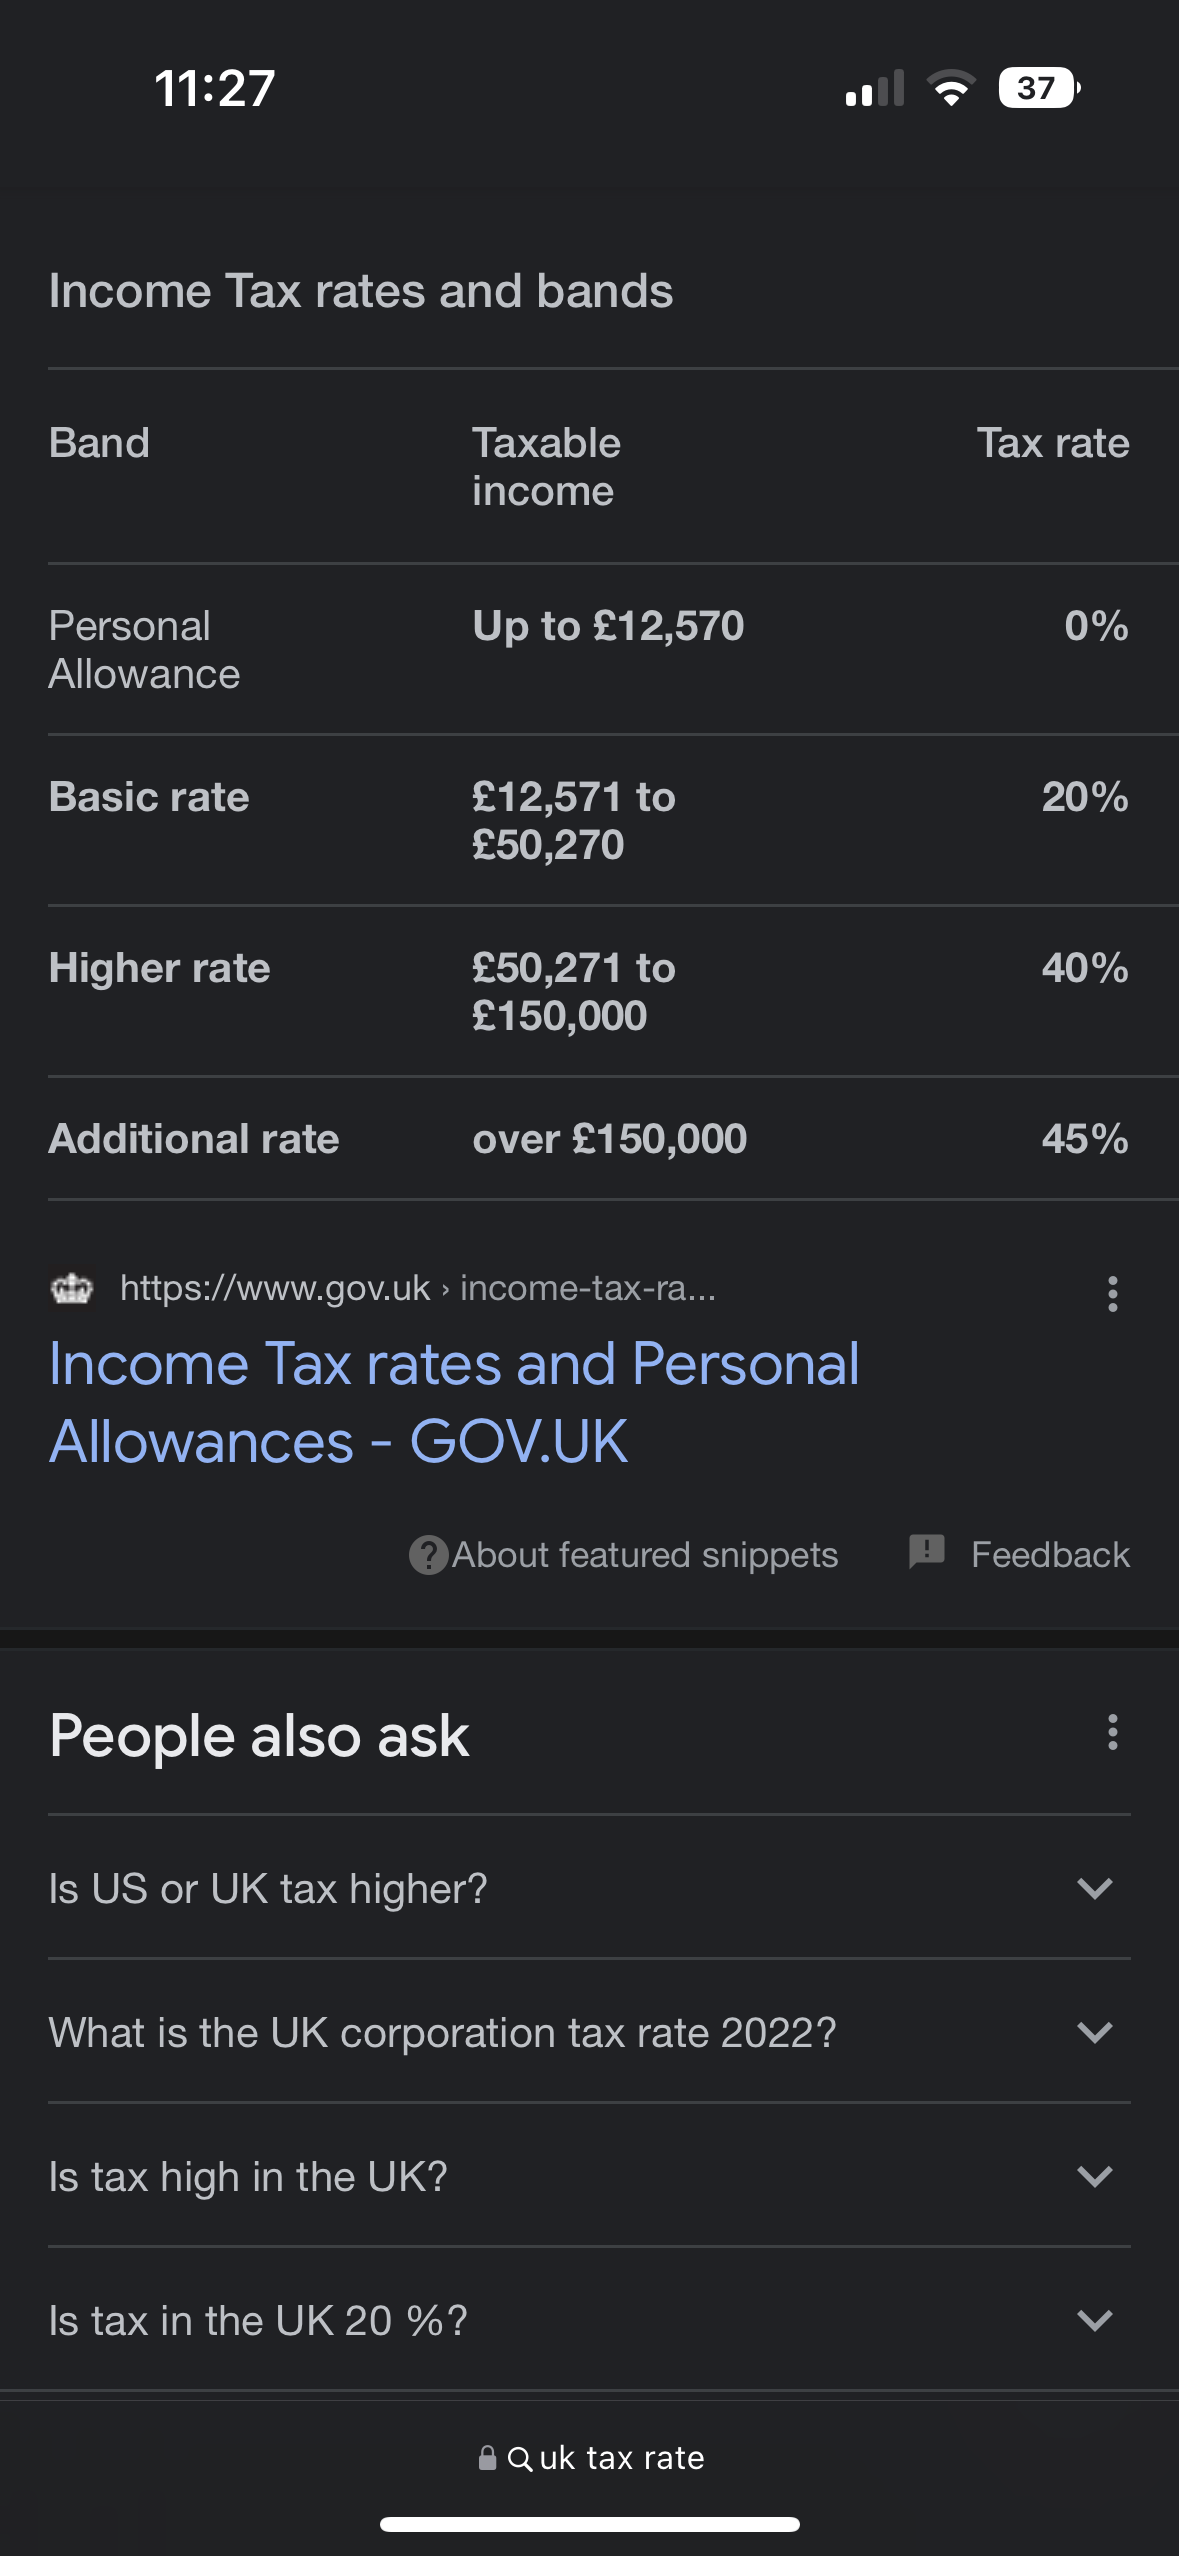Tap the battery indicator in status bar
1179x2556 pixels.
[x=1039, y=88]
